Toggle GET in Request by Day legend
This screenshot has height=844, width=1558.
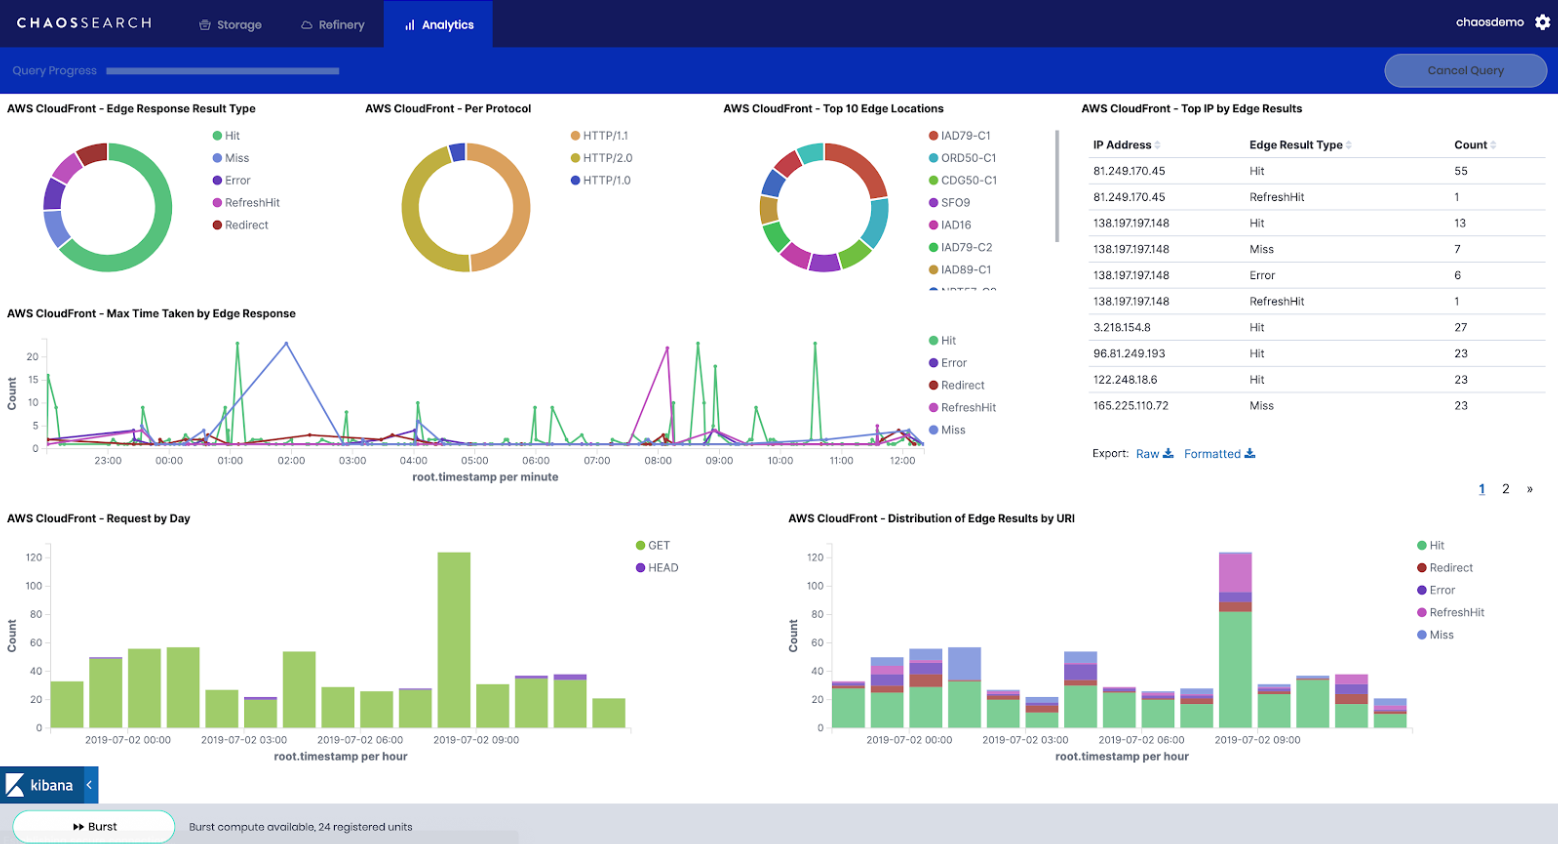point(653,546)
